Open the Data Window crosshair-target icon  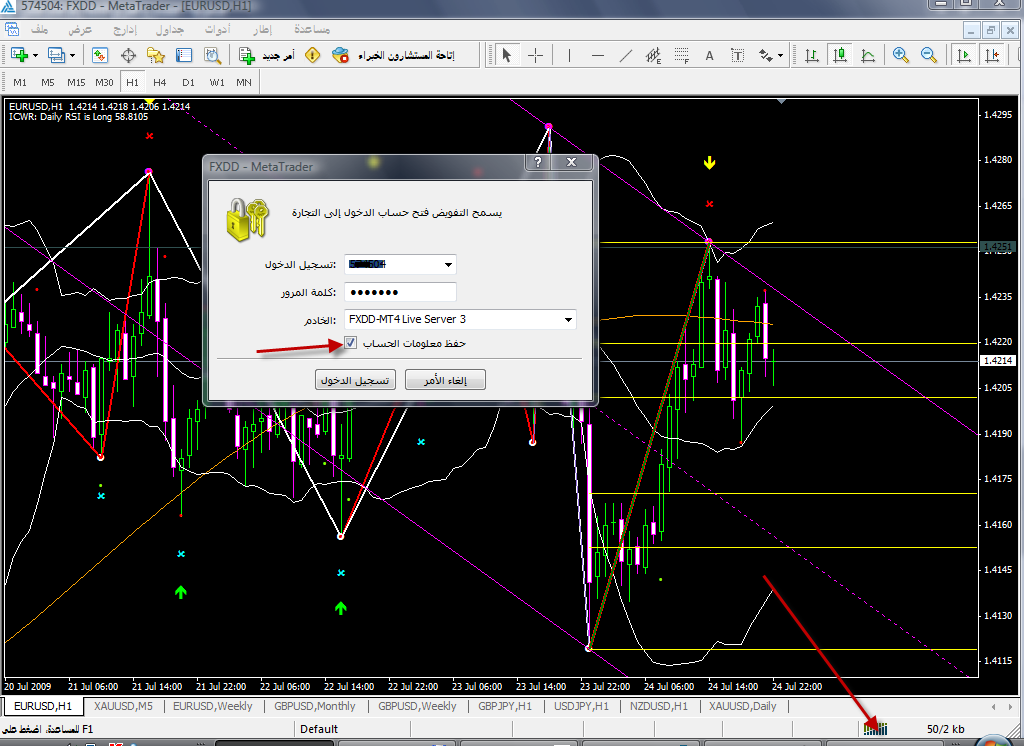128,56
